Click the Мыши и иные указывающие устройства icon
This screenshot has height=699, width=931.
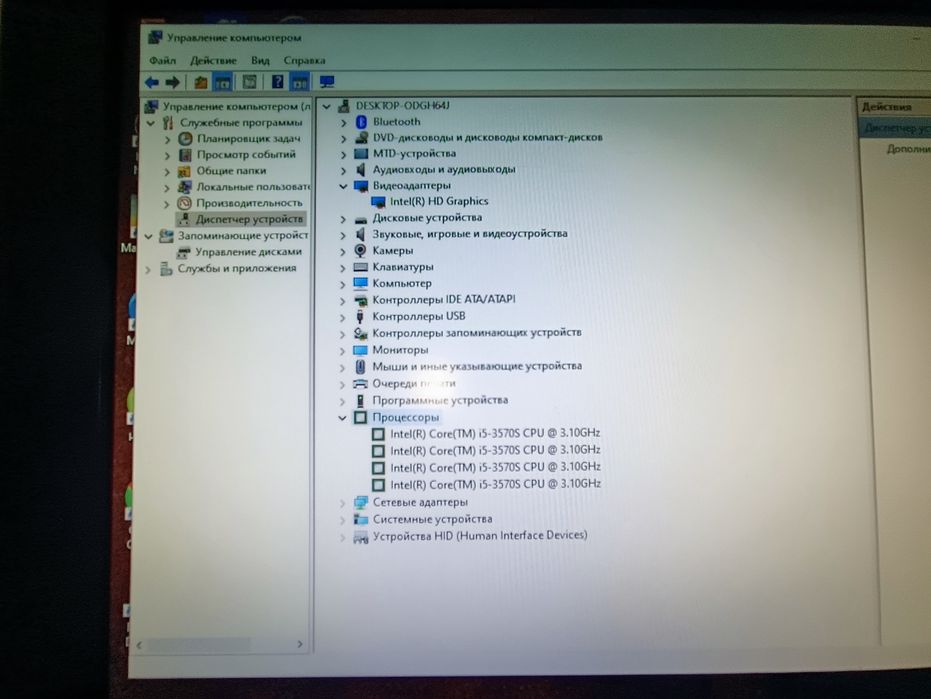360,367
